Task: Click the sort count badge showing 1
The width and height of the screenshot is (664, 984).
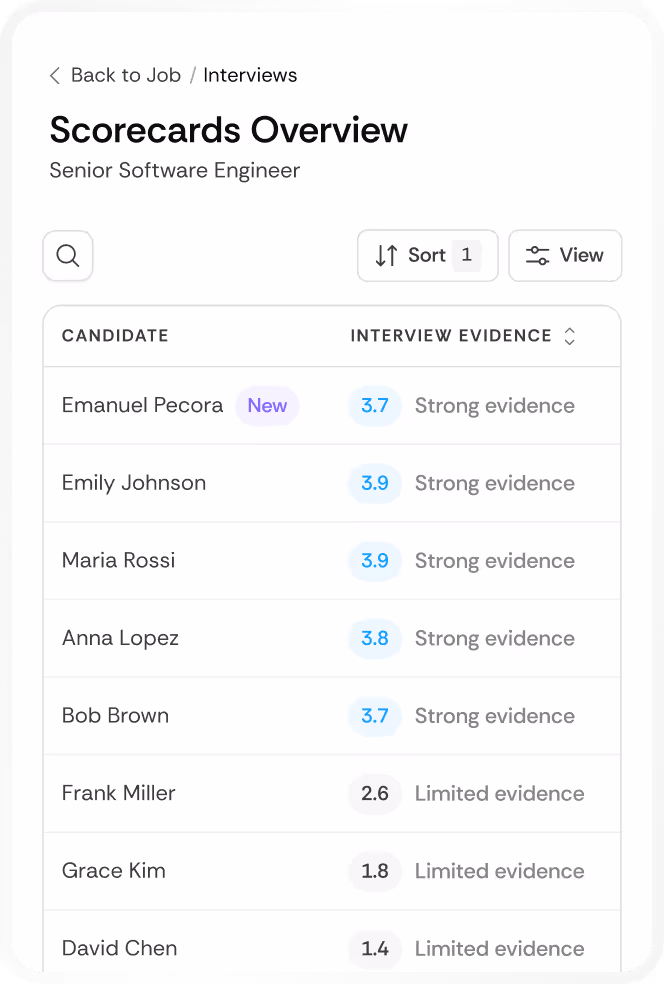Action: pos(466,255)
